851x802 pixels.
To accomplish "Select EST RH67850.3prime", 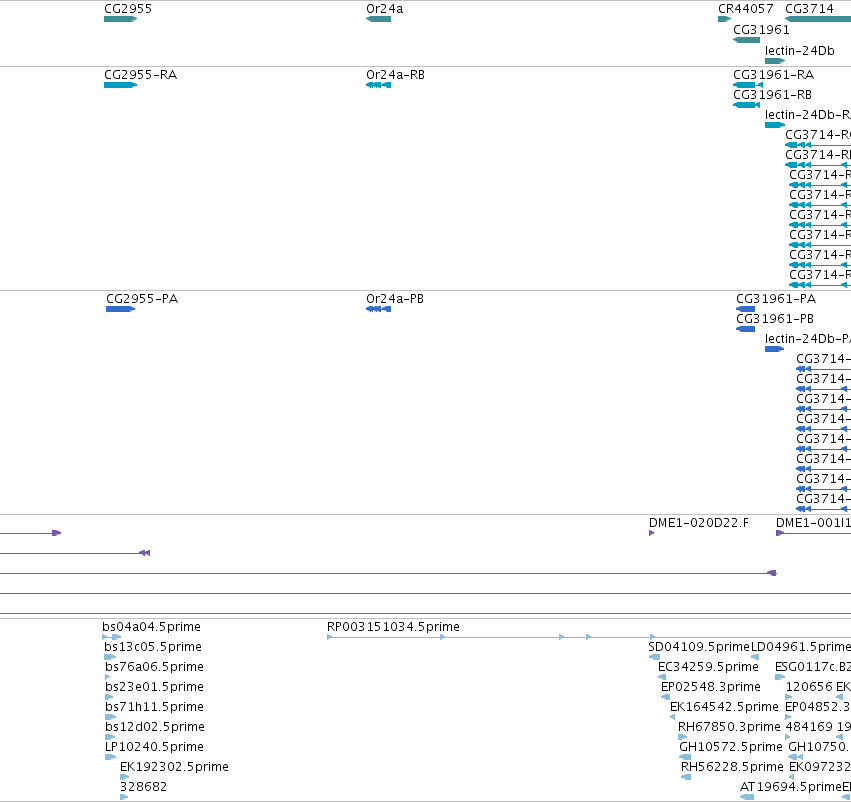I will [x=729, y=727].
